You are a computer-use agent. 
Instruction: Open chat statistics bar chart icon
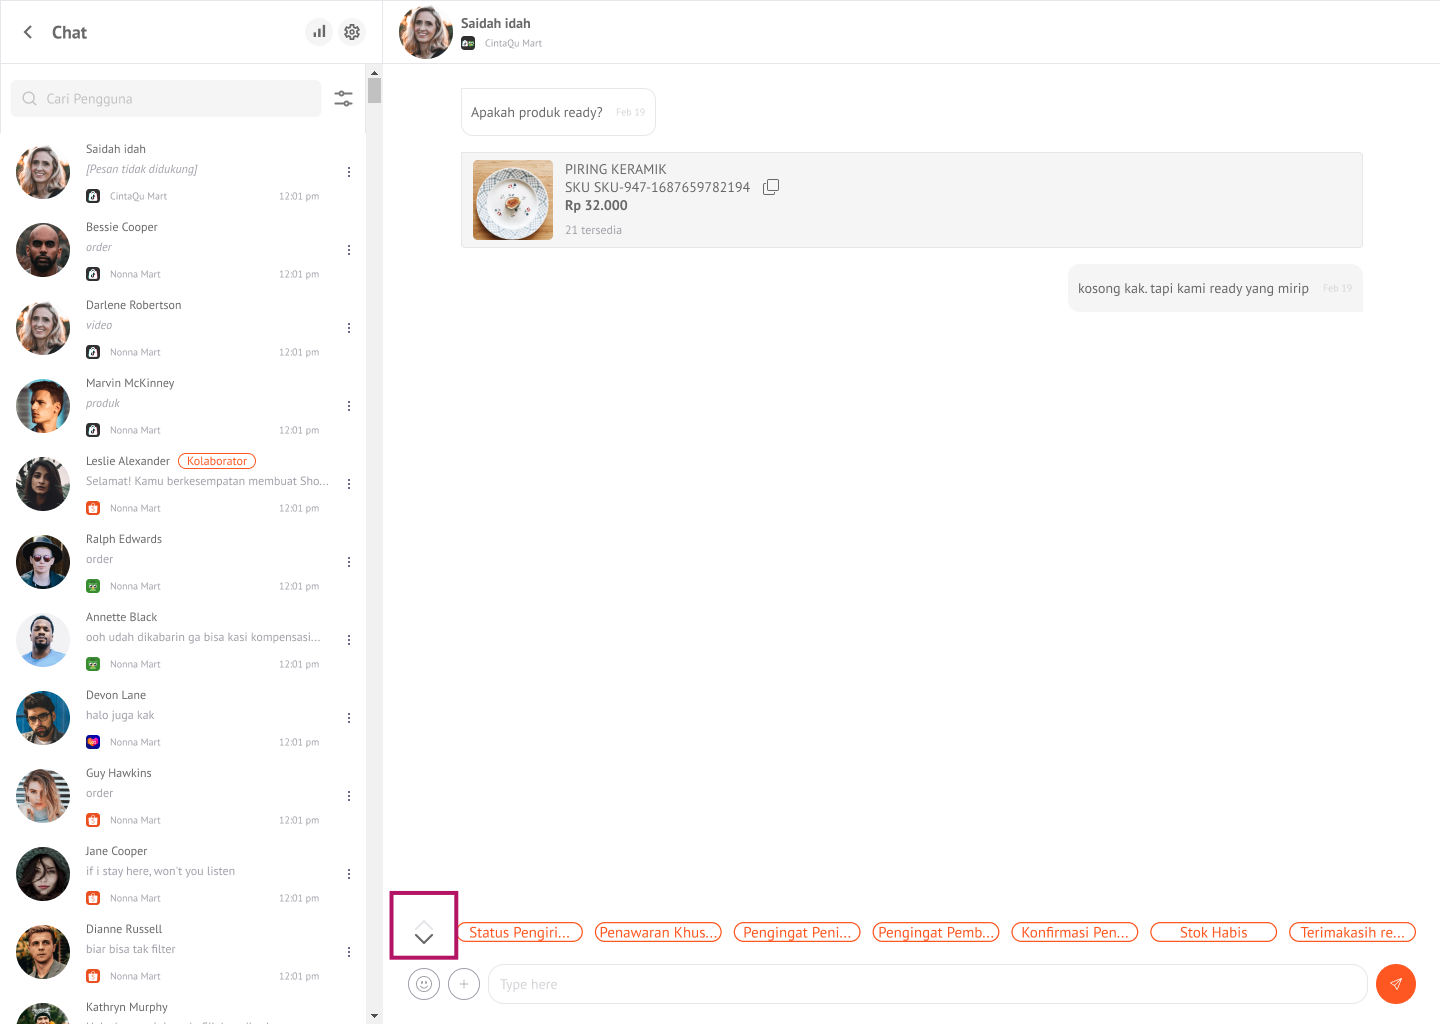point(319,32)
